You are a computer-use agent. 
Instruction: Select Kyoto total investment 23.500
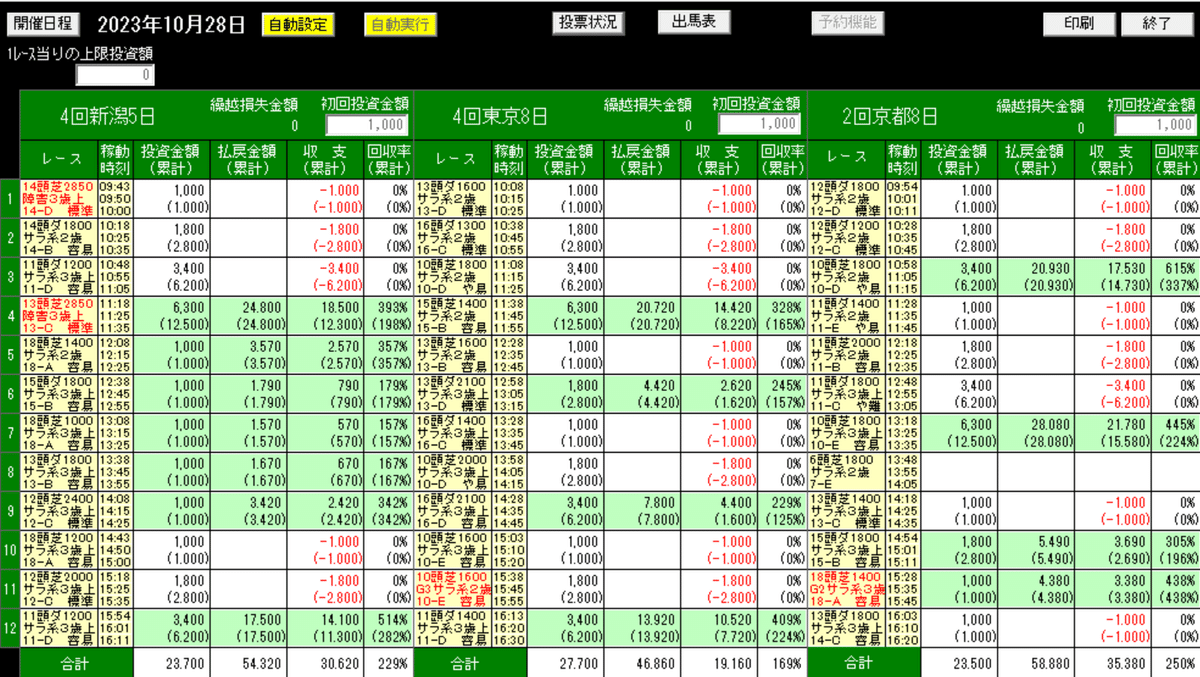point(960,662)
